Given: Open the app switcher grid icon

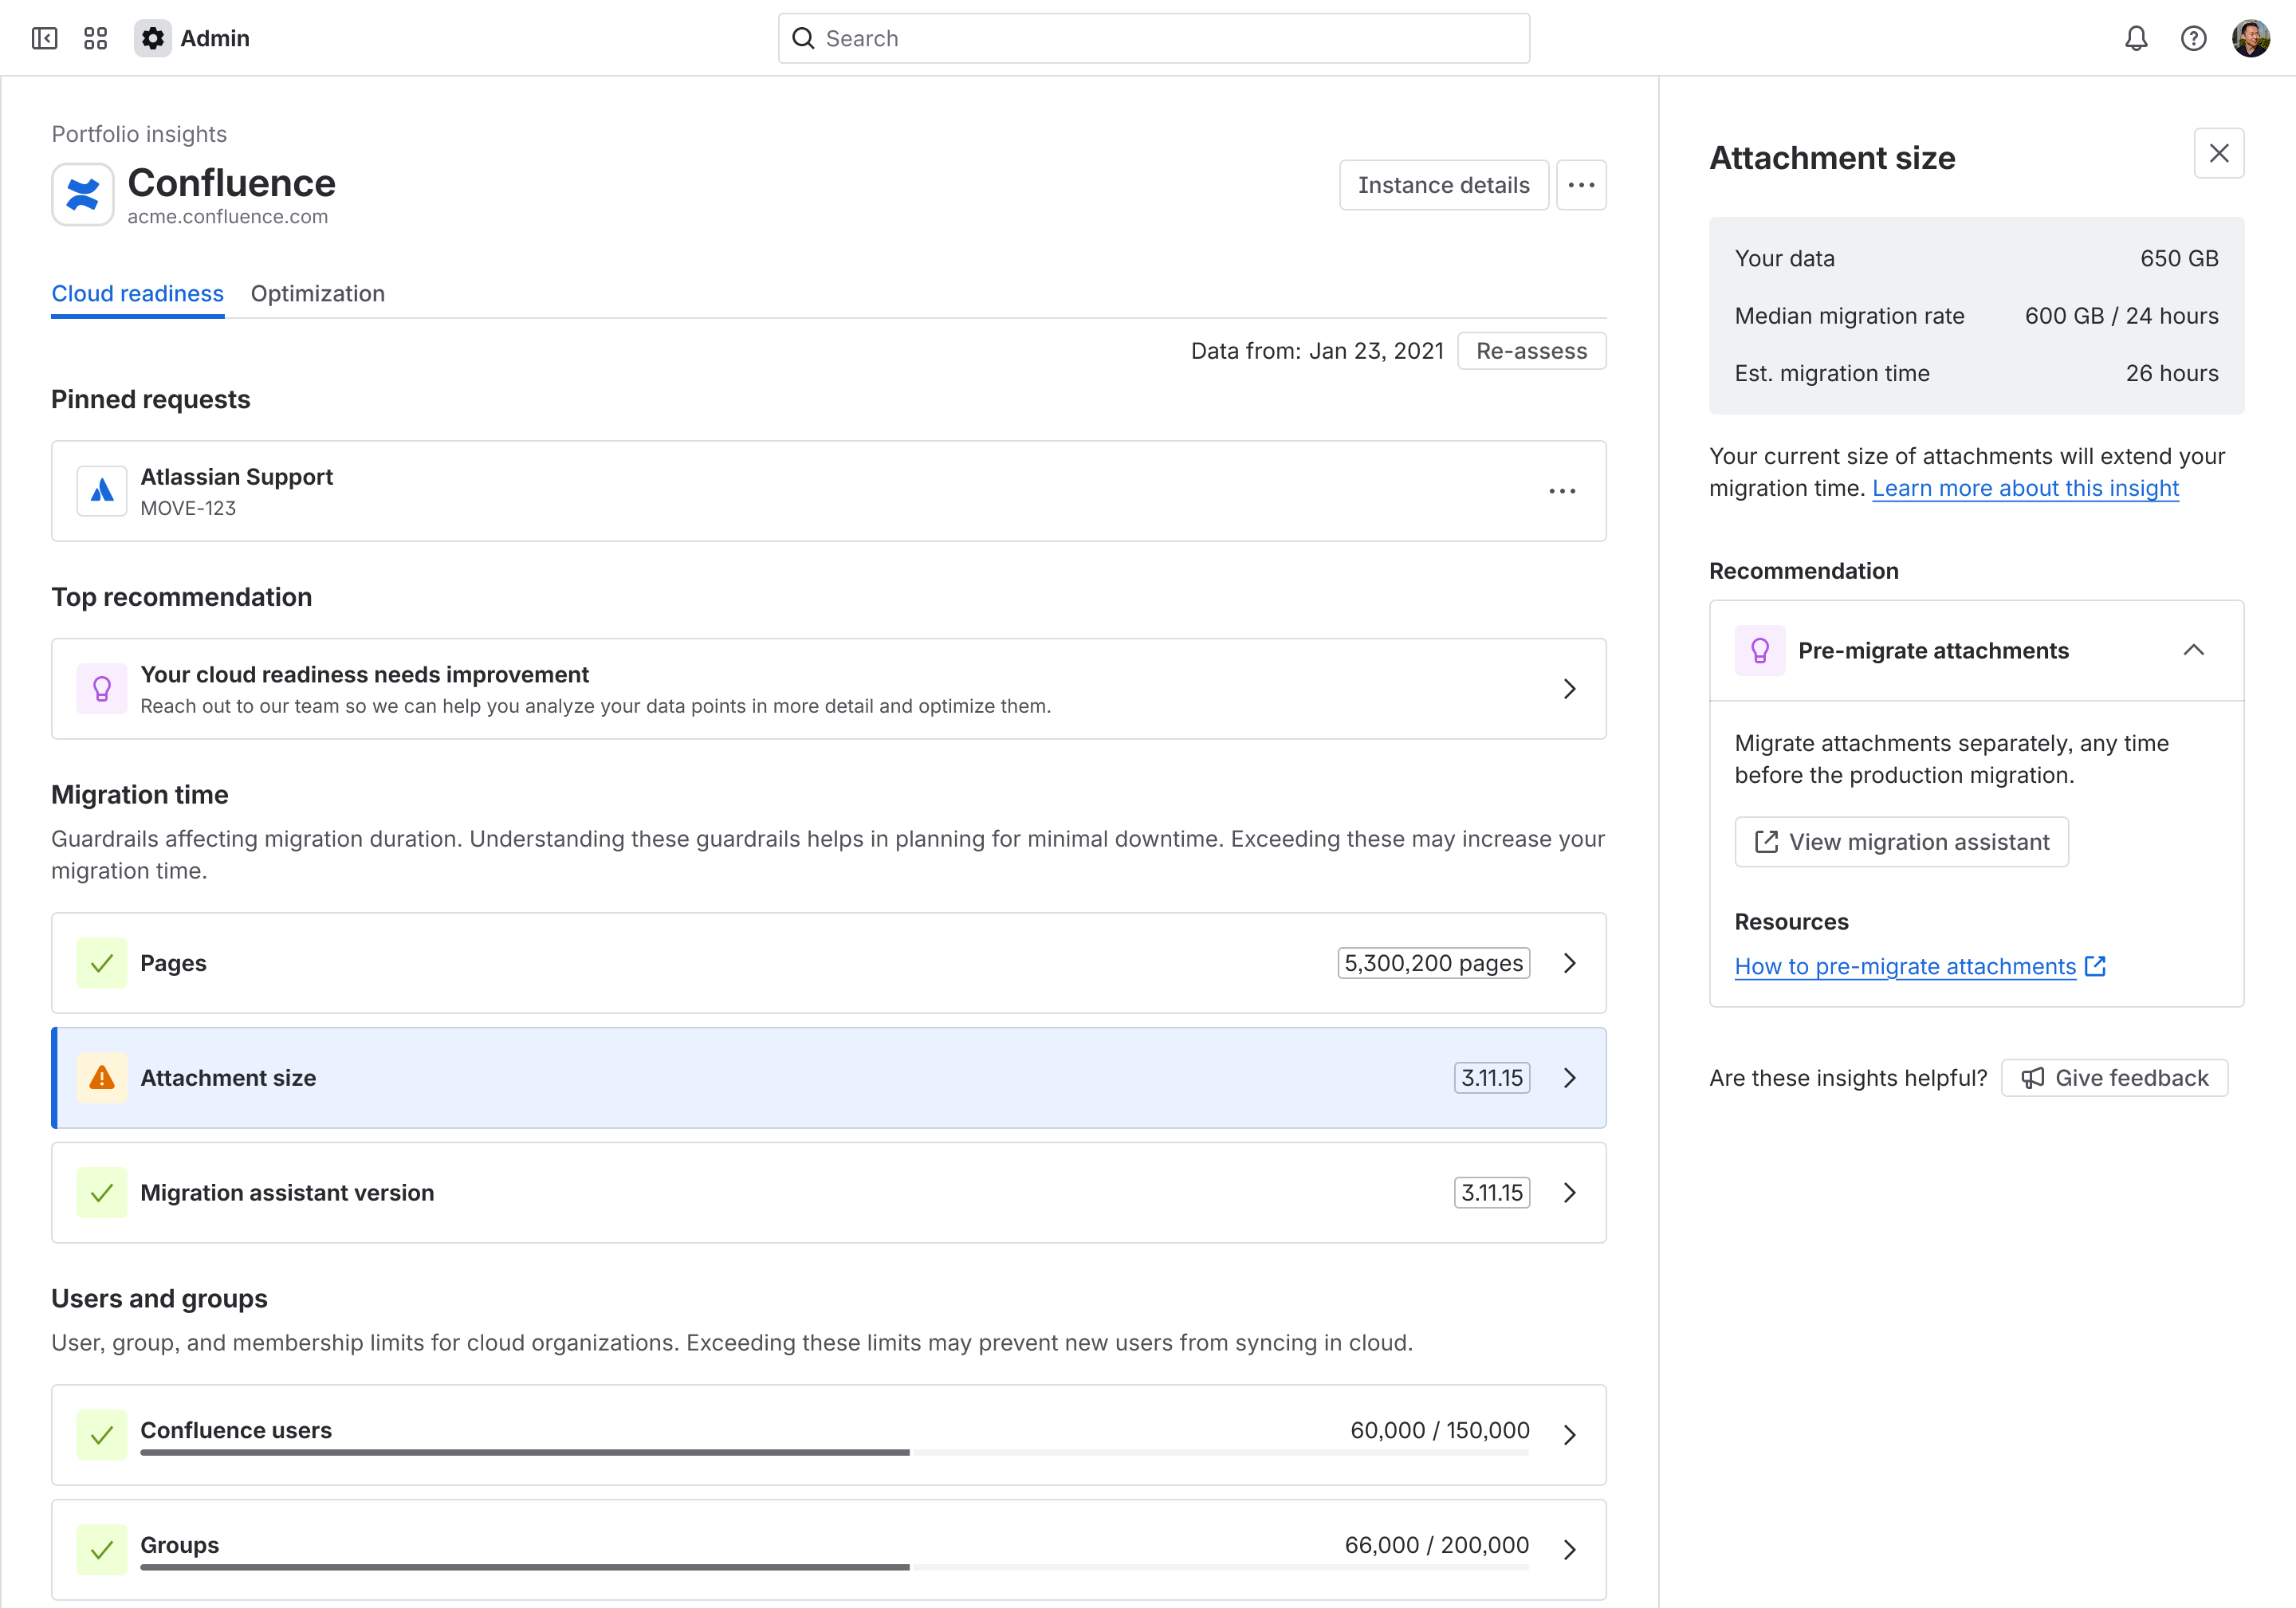Looking at the screenshot, I should coord(96,38).
